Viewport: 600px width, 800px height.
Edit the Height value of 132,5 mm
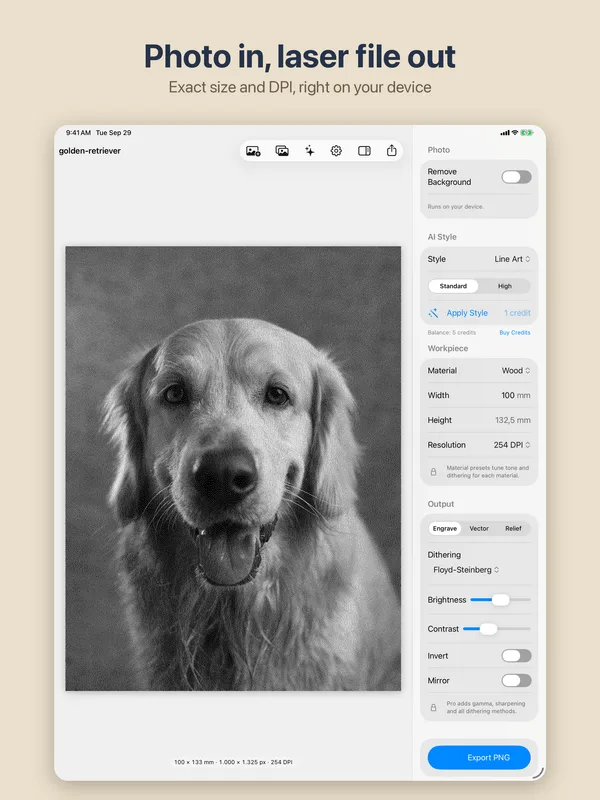512,420
